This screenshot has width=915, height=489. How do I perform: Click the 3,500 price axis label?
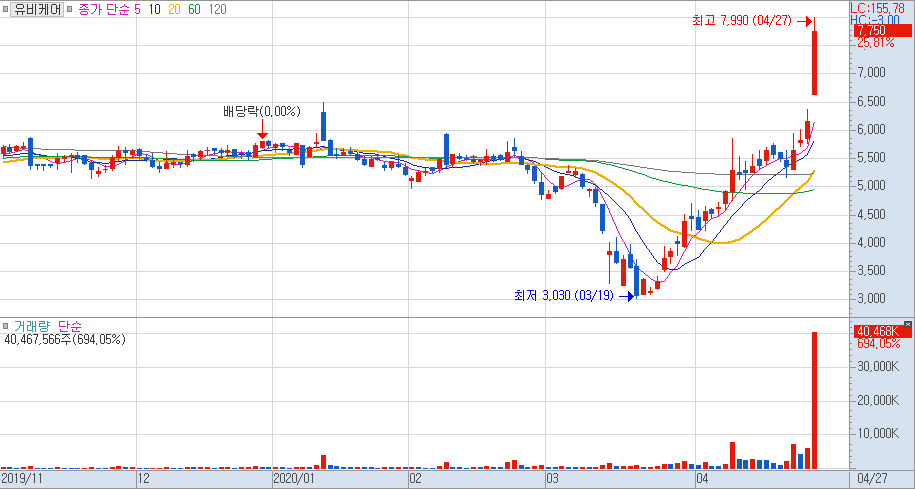[x=871, y=270]
